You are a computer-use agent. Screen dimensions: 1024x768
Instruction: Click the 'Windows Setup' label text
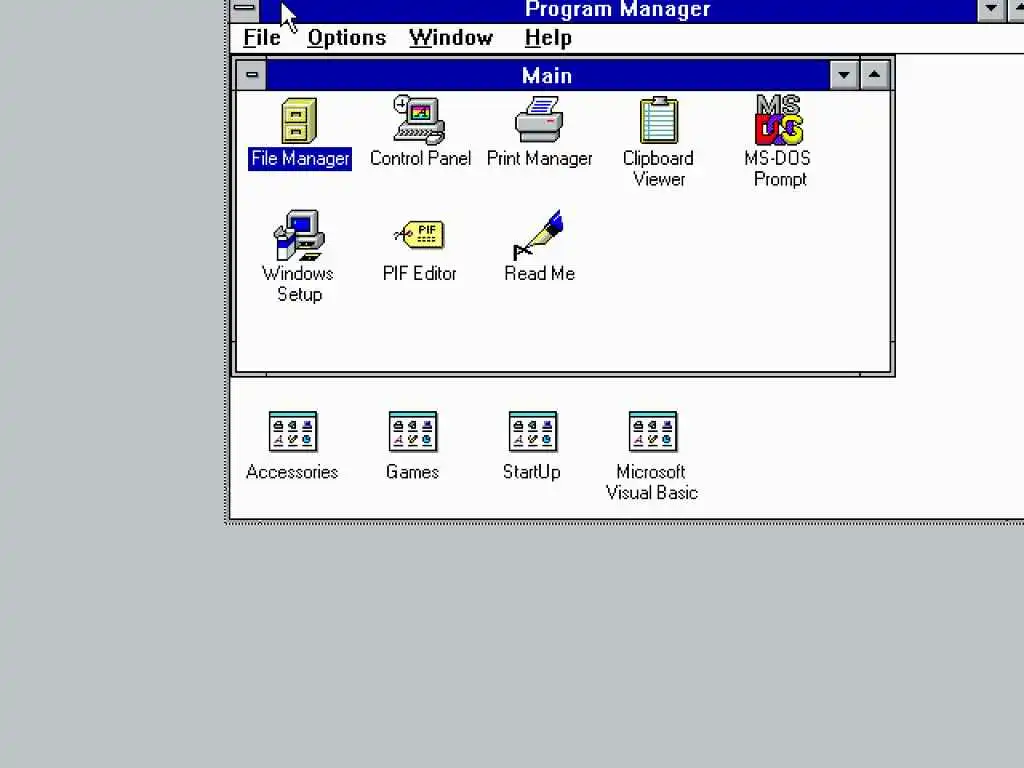[298, 283]
